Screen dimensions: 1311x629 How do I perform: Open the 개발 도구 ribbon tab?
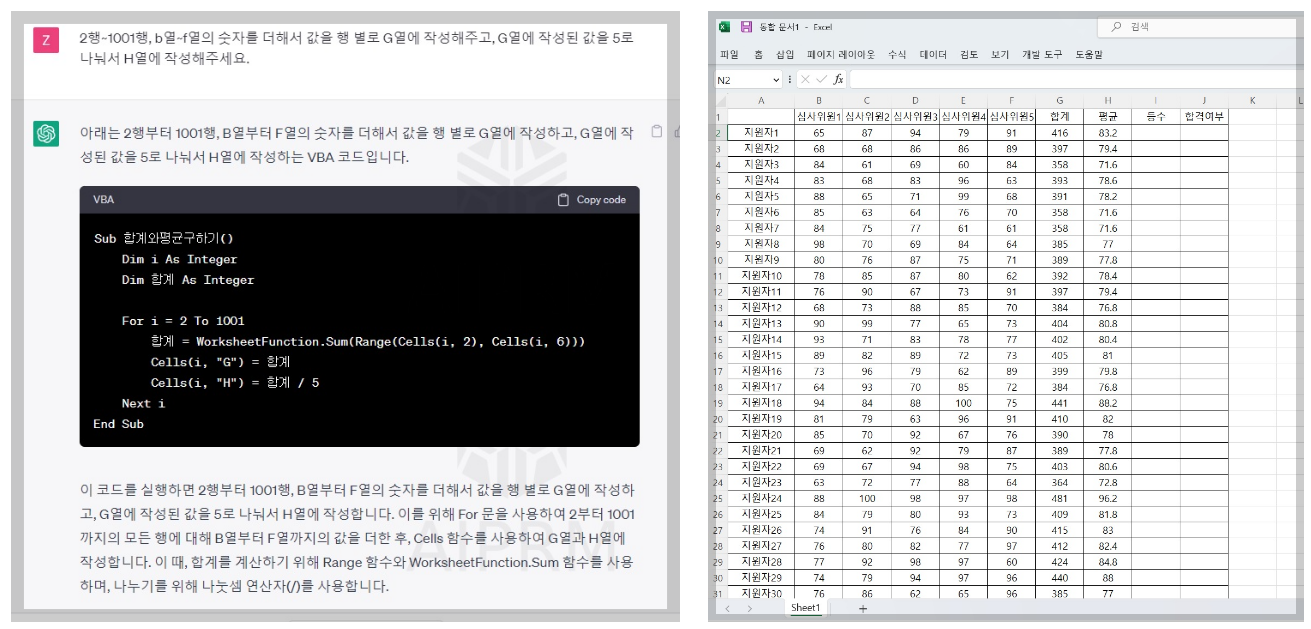coord(1041,55)
